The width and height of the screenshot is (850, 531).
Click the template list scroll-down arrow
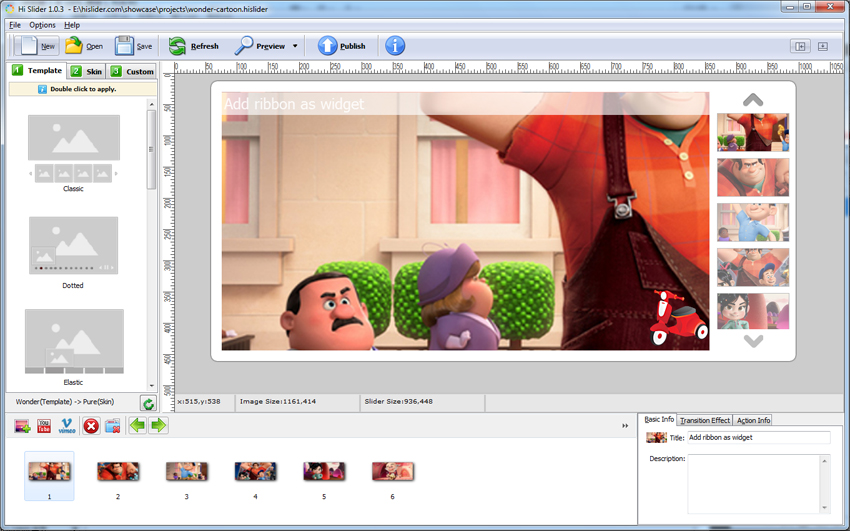(x=151, y=385)
